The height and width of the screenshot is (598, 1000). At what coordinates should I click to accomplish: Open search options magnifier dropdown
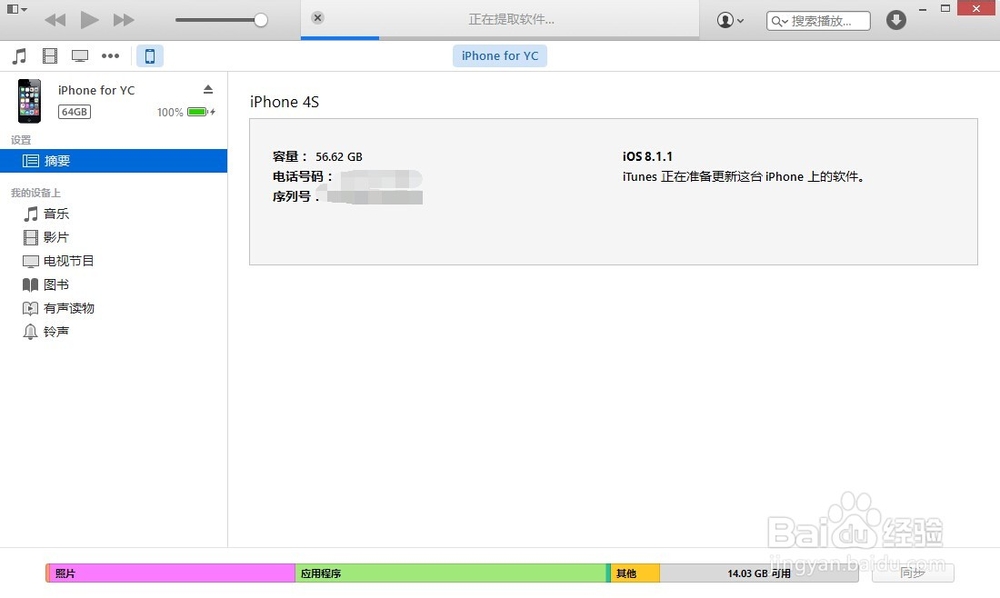coord(779,21)
